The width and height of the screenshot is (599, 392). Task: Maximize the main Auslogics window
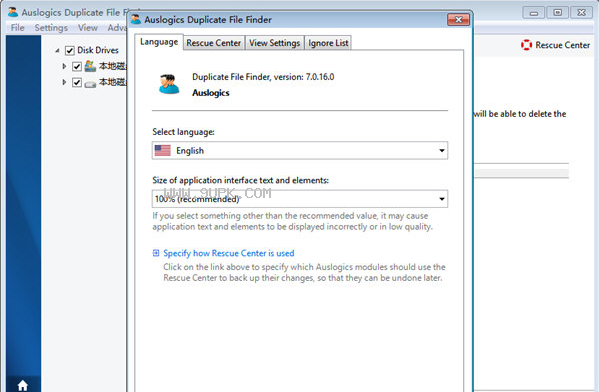(x=557, y=13)
